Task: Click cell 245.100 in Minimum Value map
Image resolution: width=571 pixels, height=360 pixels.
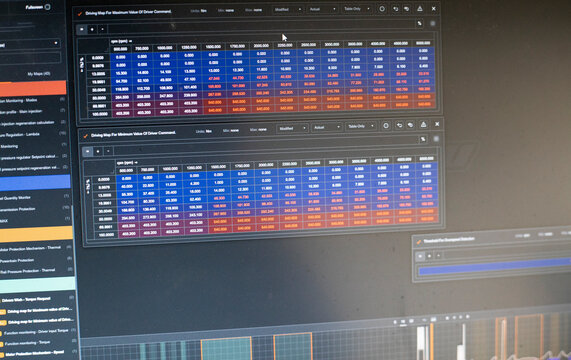Action: (x=196, y=215)
